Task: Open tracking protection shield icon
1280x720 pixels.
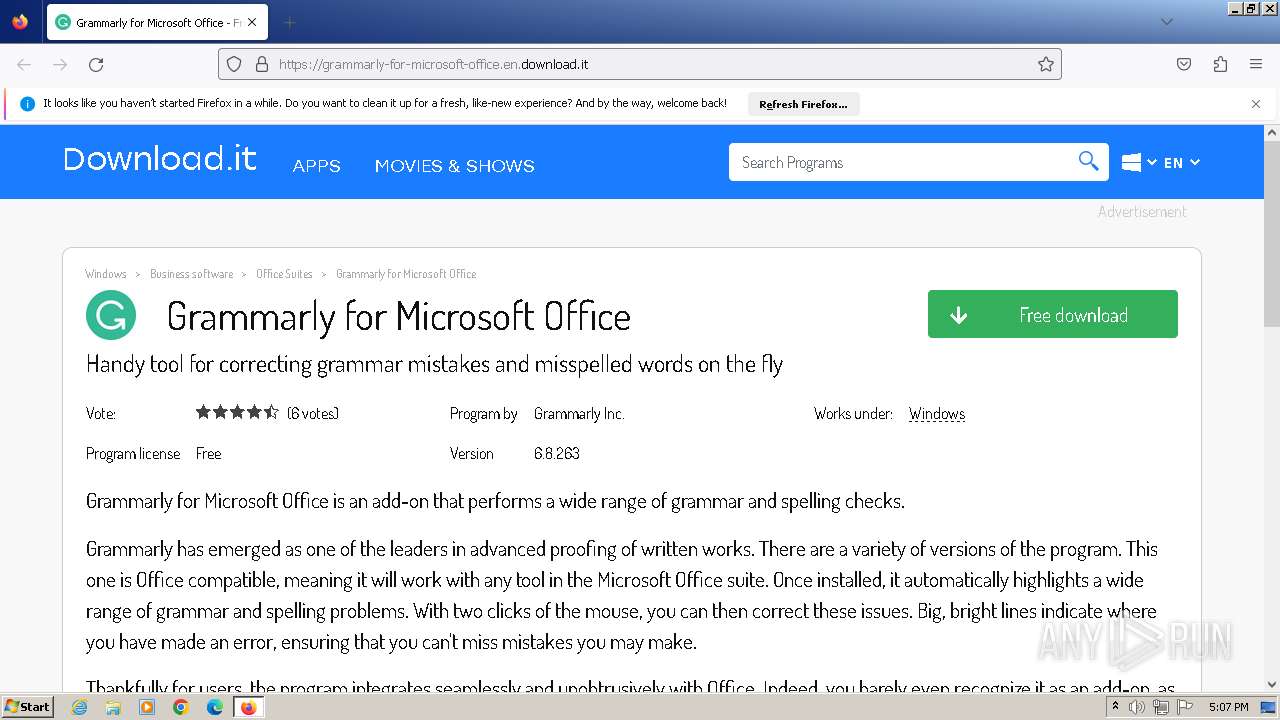Action: 234,64
